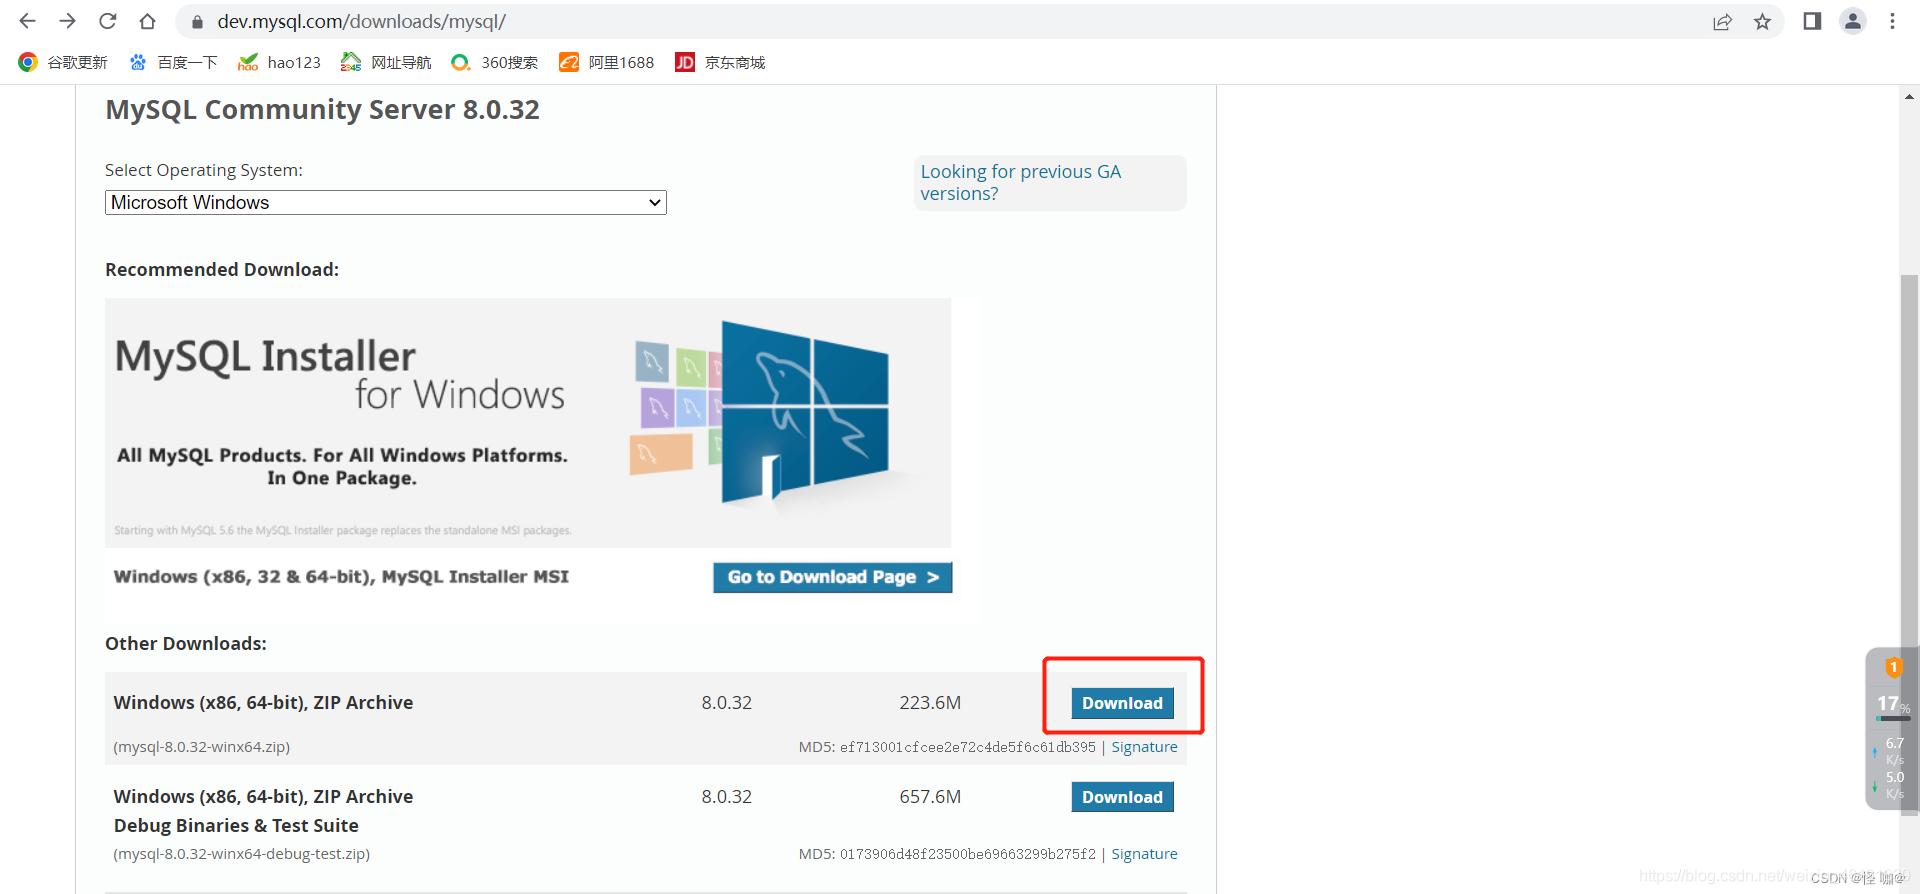The height and width of the screenshot is (894, 1920).
Task: View site security lock information
Action: click(x=197, y=22)
